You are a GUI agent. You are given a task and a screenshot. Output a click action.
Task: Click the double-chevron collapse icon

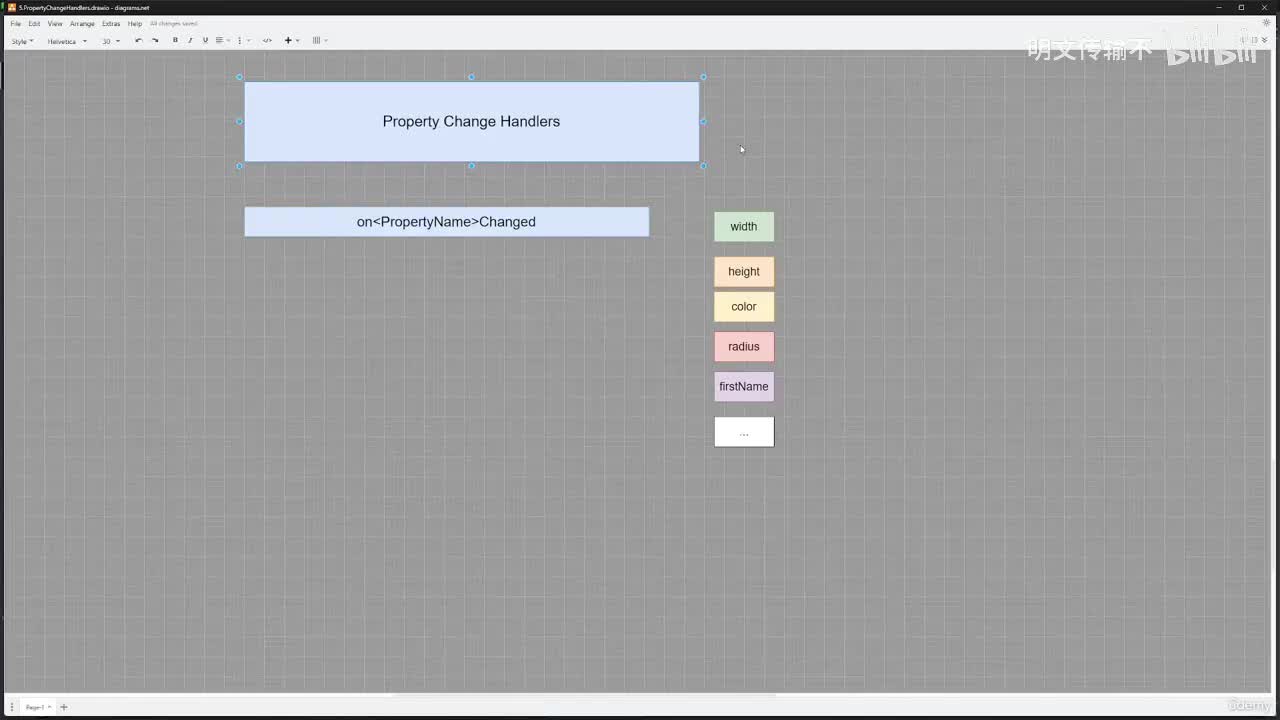pyautogui.click(x=1265, y=40)
